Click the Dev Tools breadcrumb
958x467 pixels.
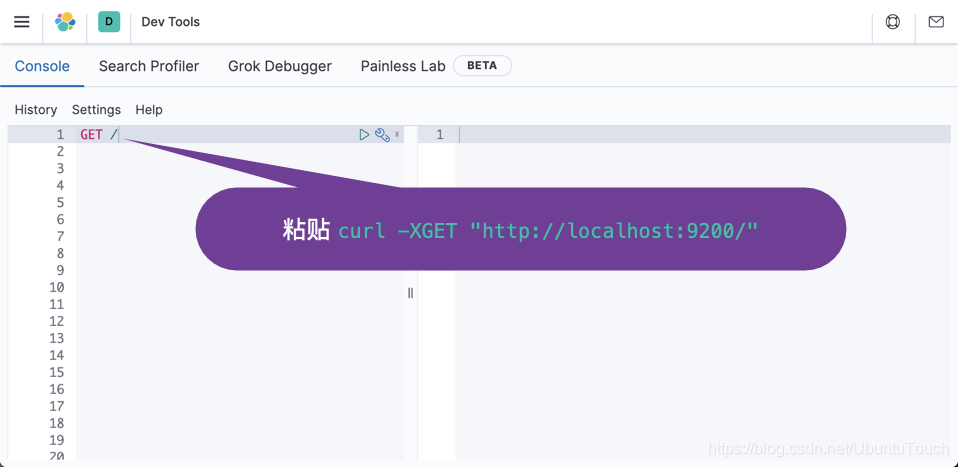click(x=170, y=22)
